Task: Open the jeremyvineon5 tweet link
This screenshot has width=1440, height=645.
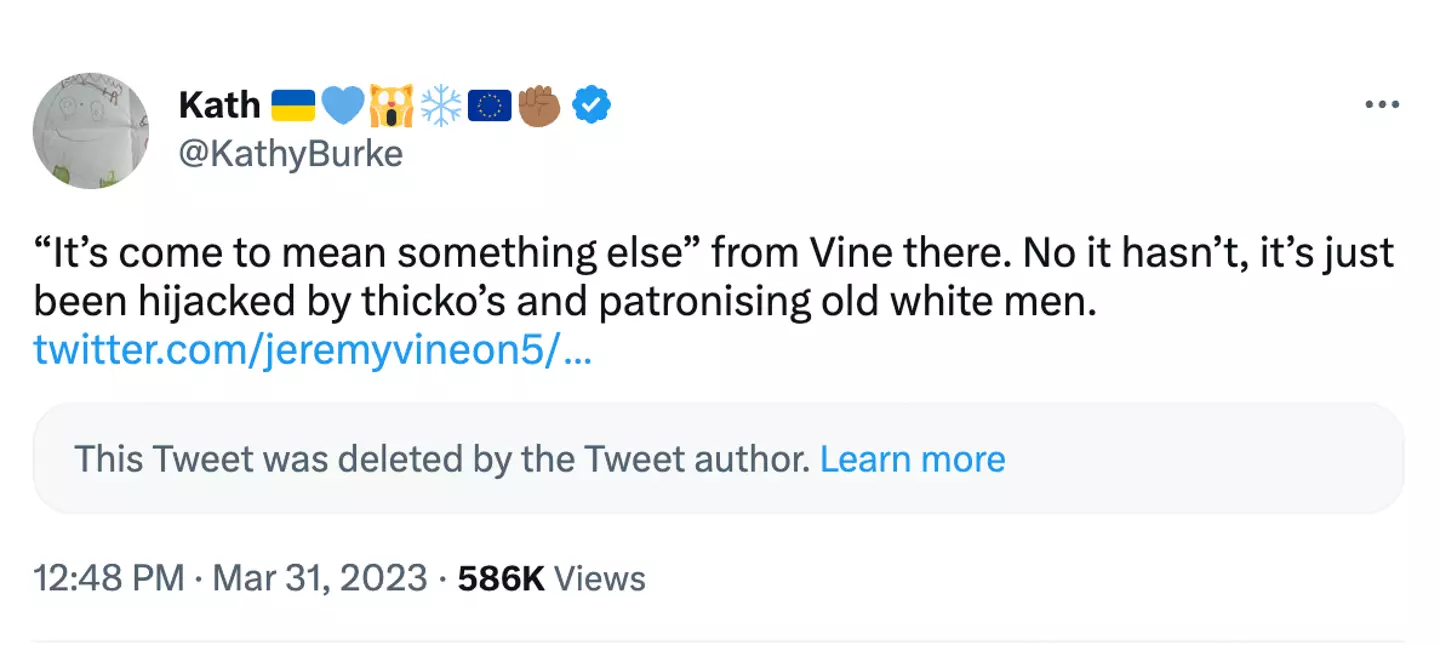Action: [311, 349]
